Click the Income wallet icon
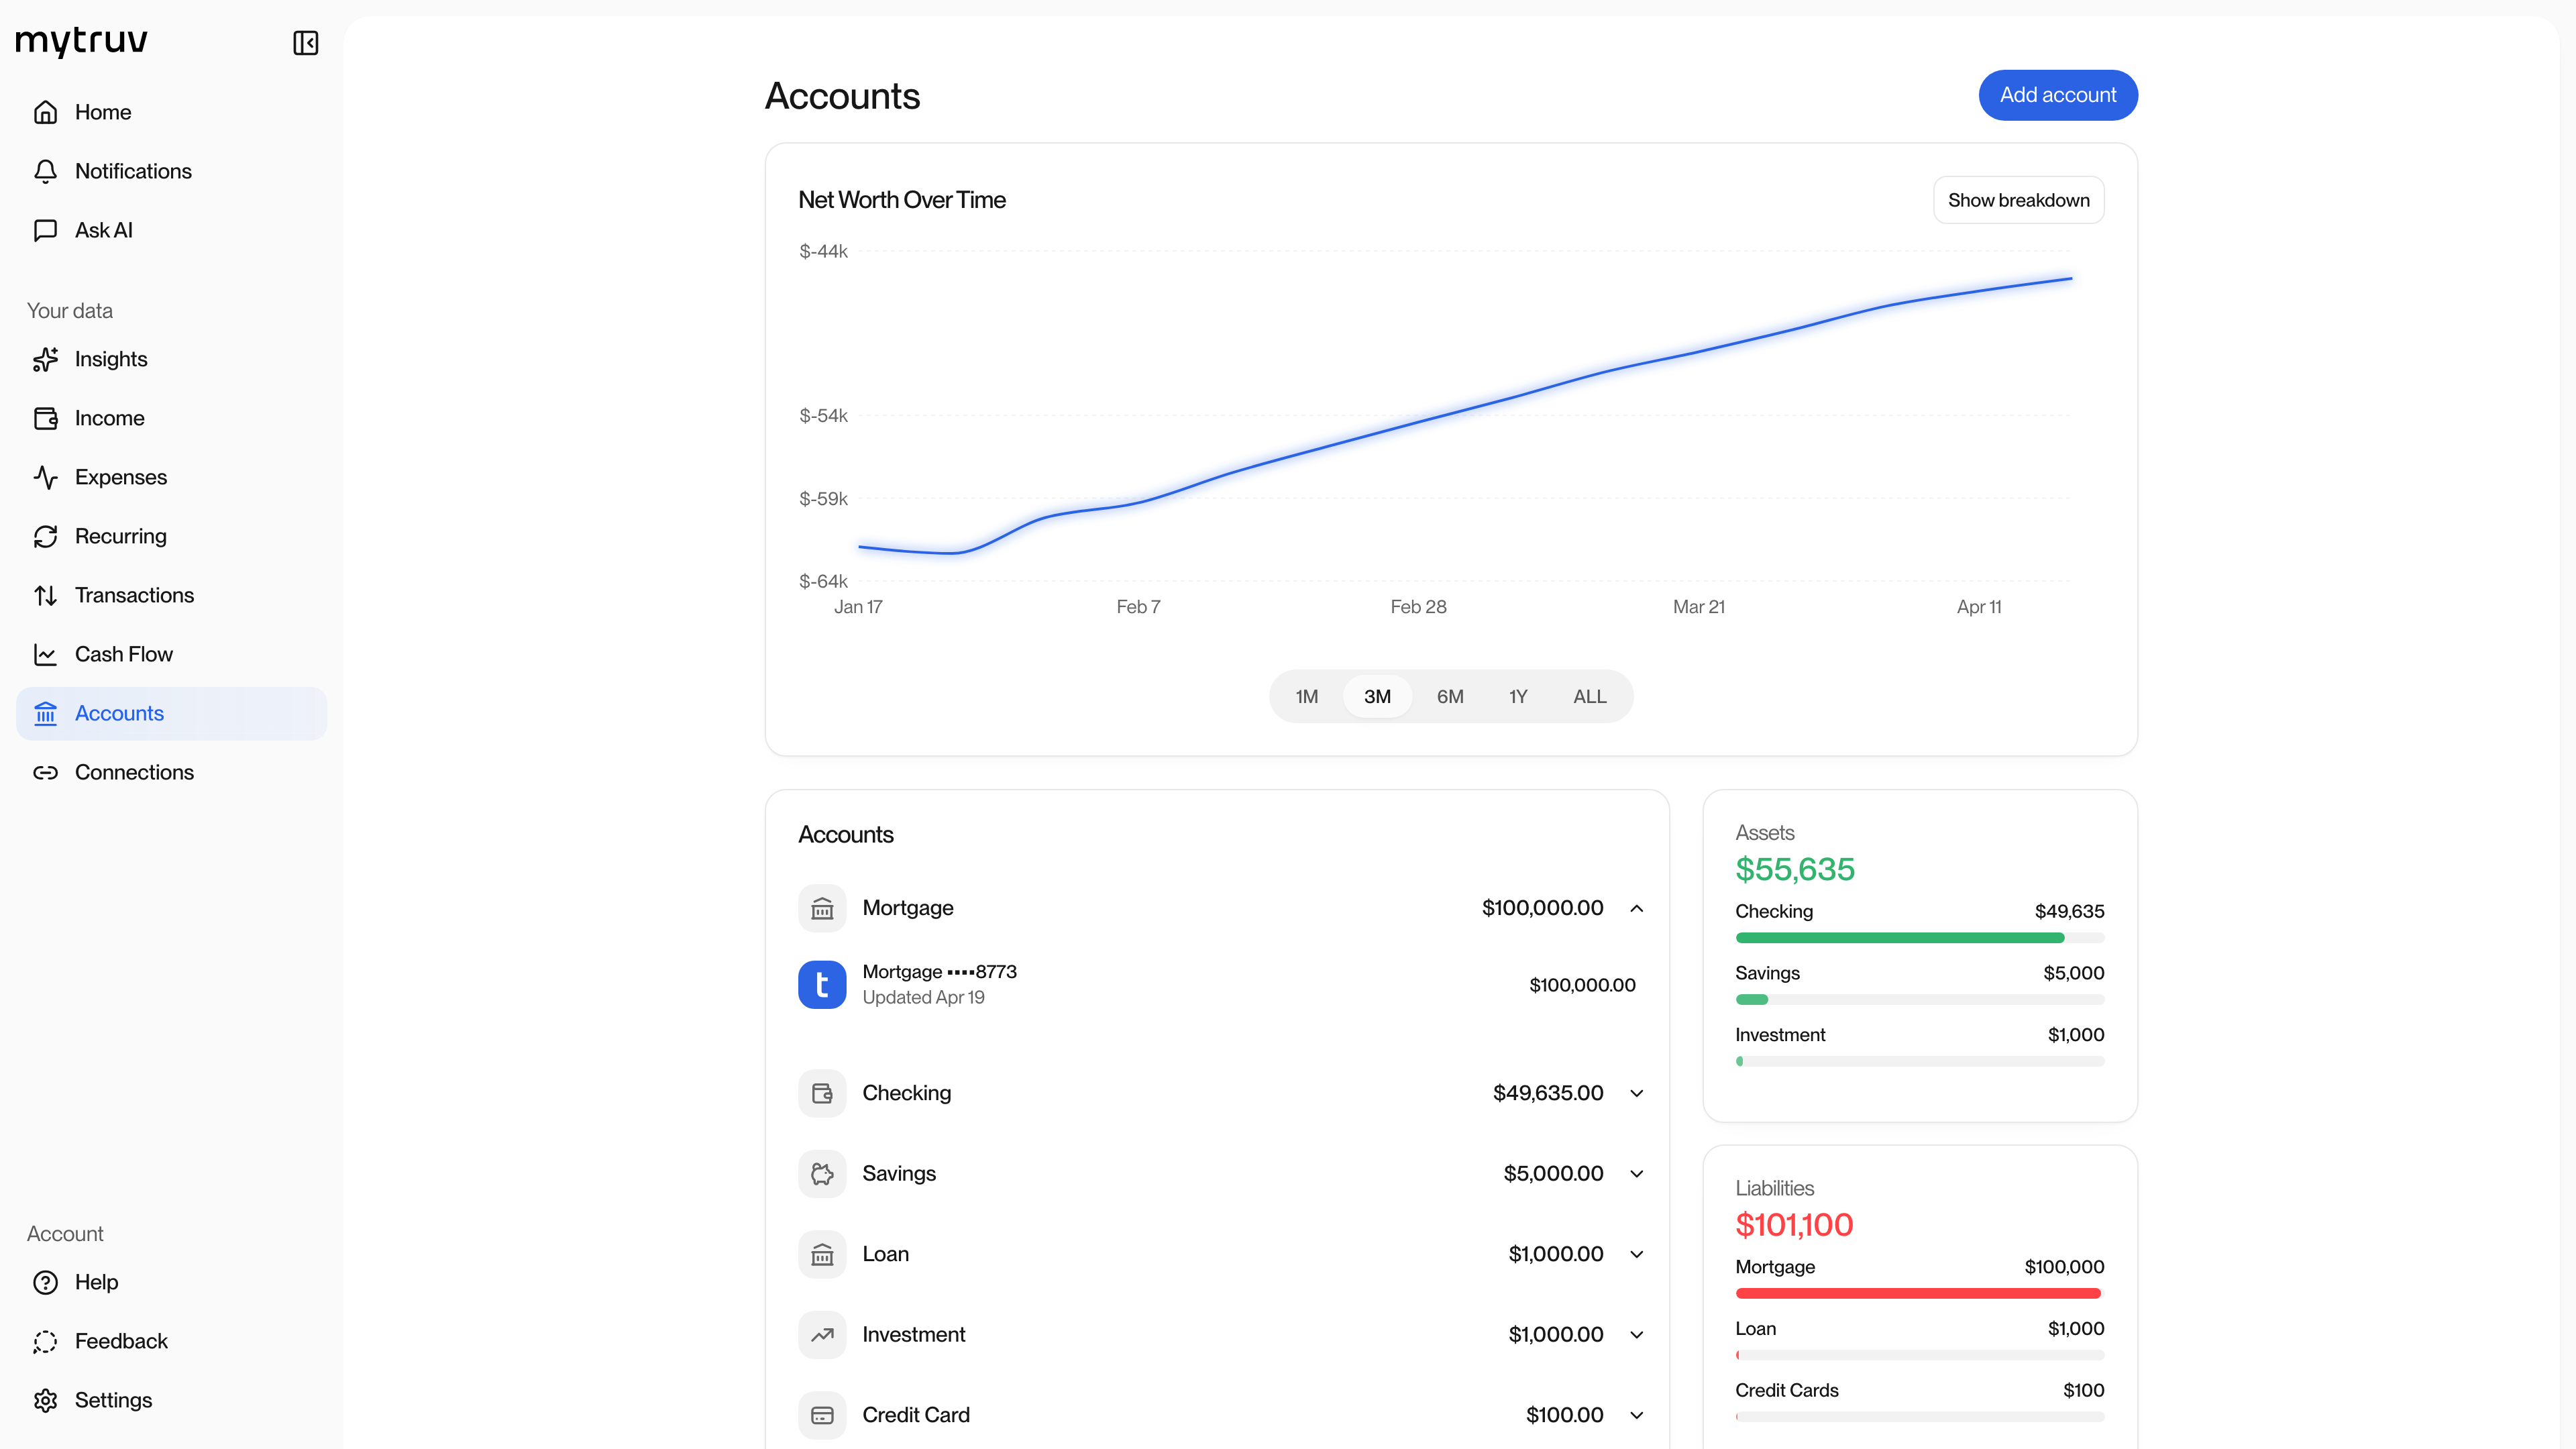Viewport: 2576px width, 1449px height. point(45,418)
